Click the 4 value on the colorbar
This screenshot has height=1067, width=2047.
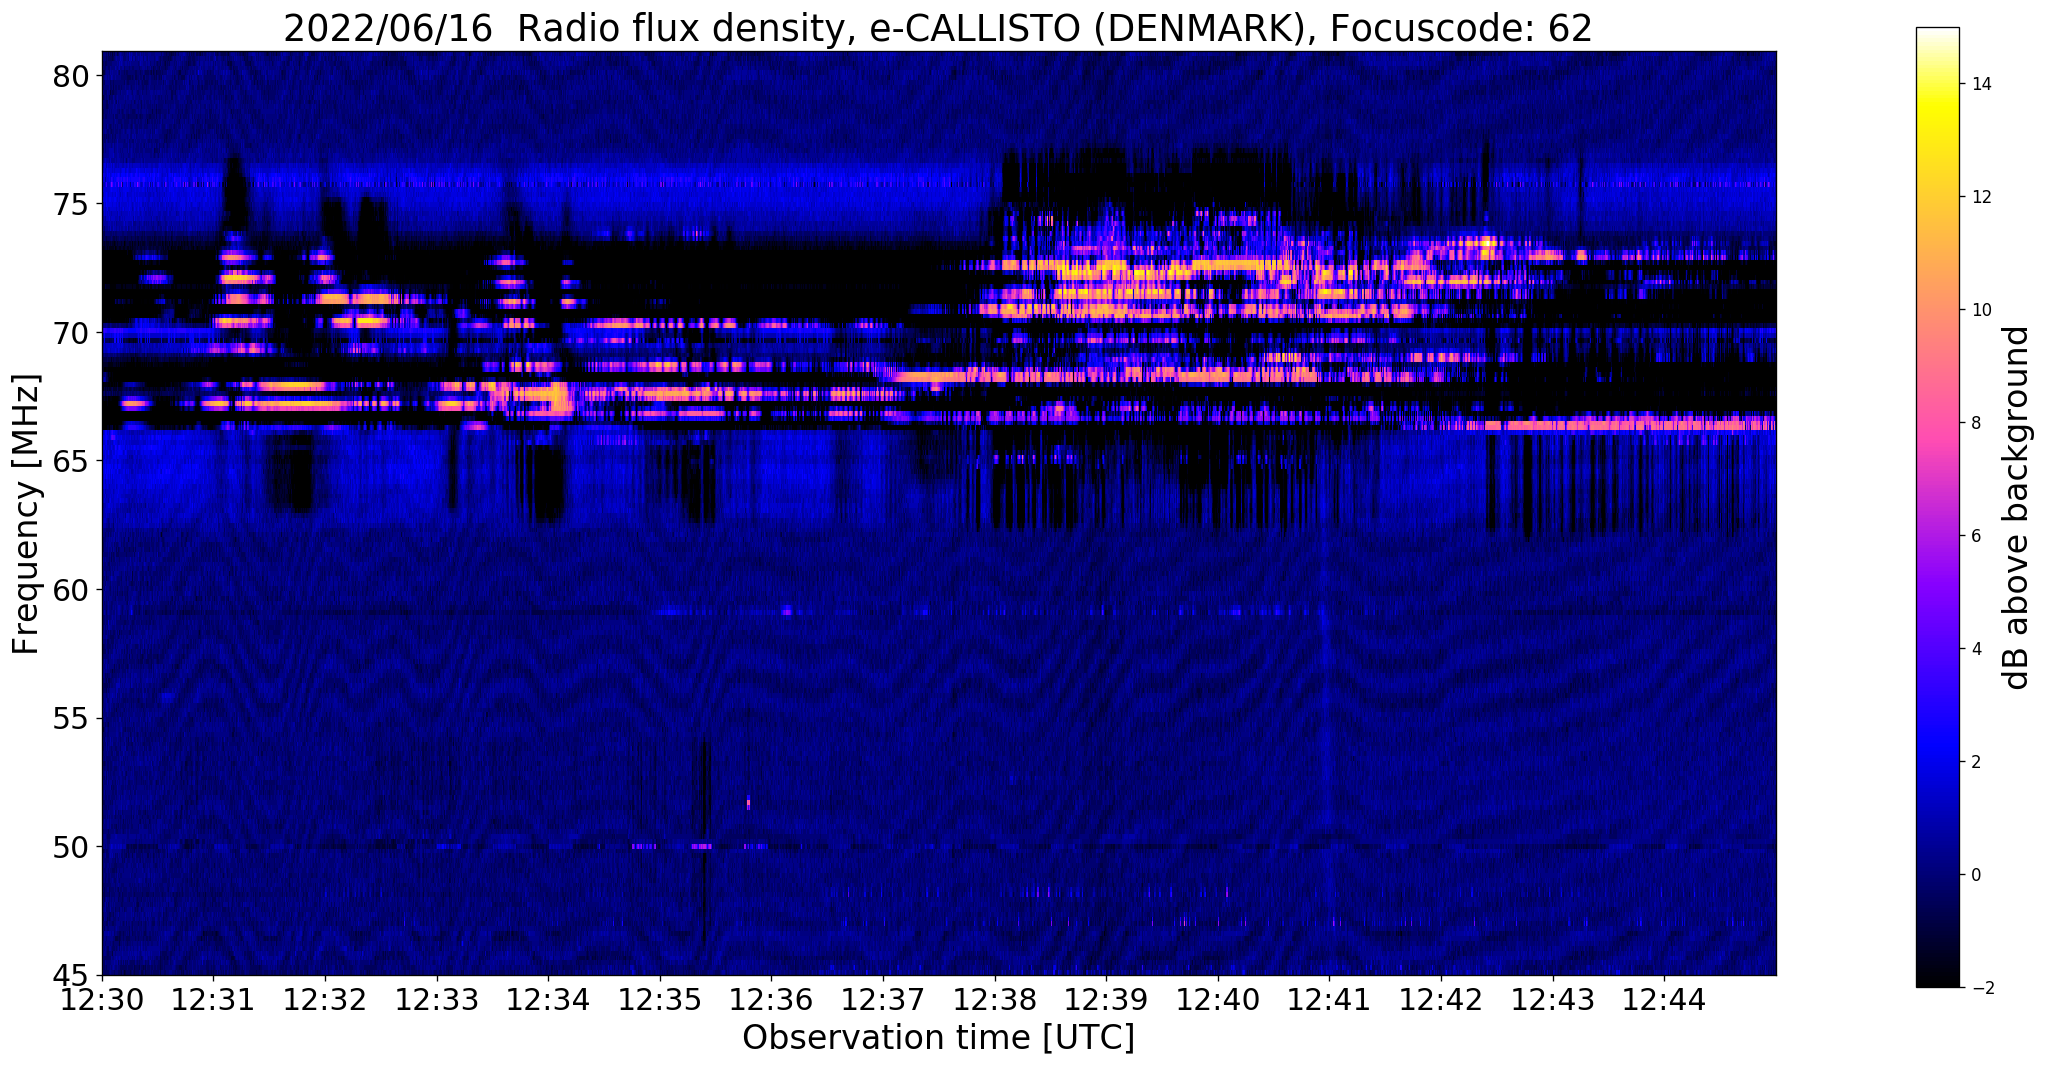pos(1974,649)
